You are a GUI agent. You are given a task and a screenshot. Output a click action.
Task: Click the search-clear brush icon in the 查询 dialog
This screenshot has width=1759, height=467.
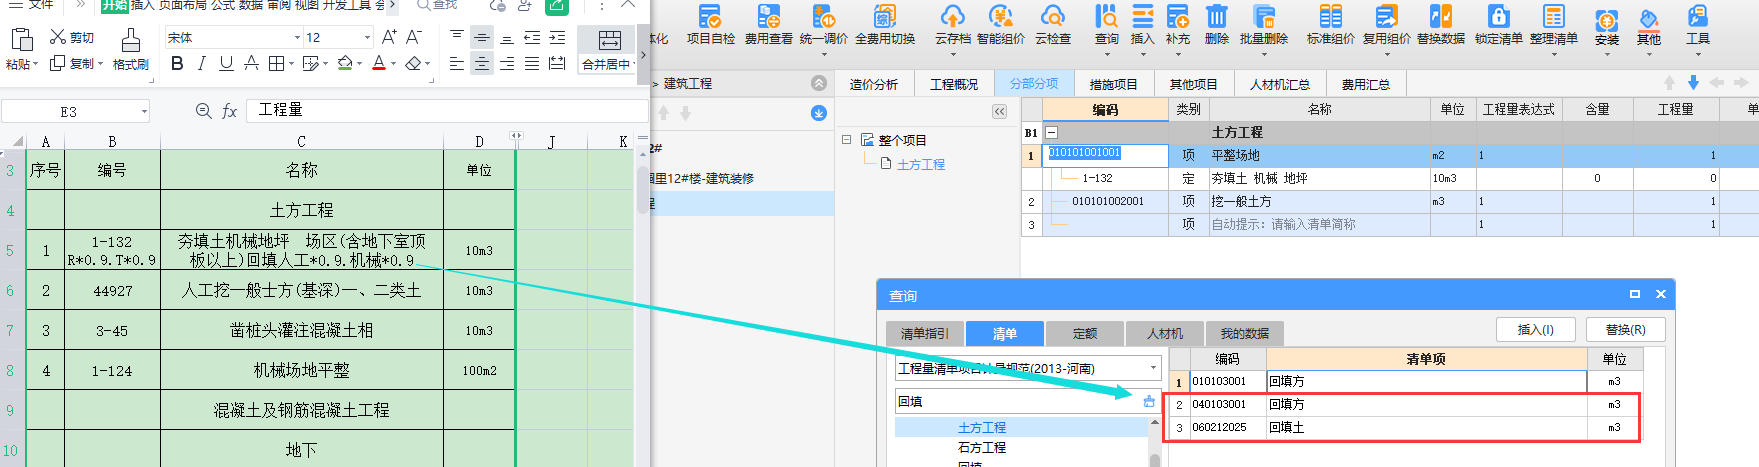[1149, 401]
